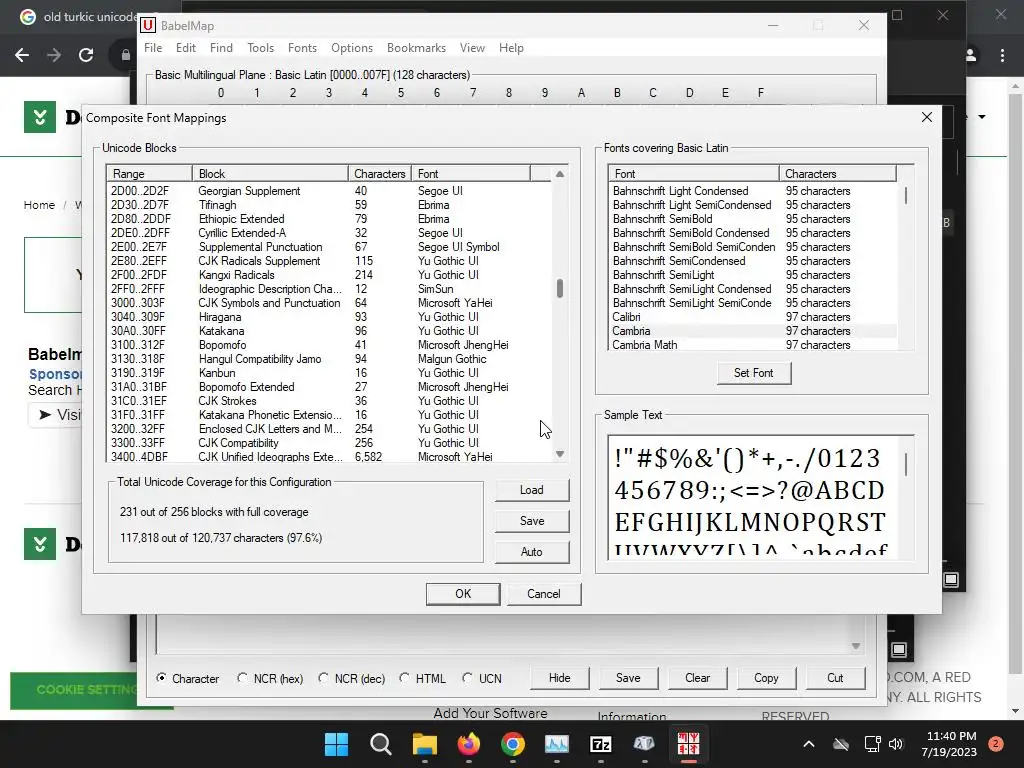
Task: Open BabelMap Edit menu
Action: pyautogui.click(x=185, y=48)
